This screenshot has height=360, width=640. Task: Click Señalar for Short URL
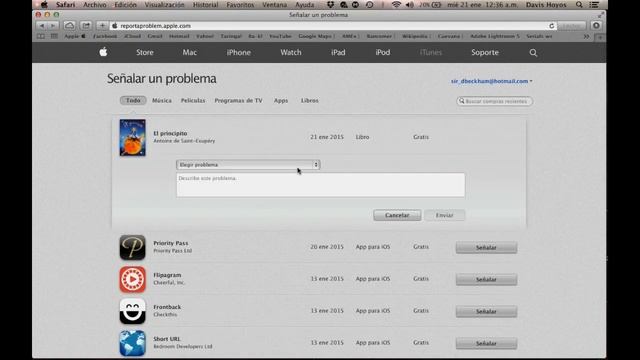486,343
